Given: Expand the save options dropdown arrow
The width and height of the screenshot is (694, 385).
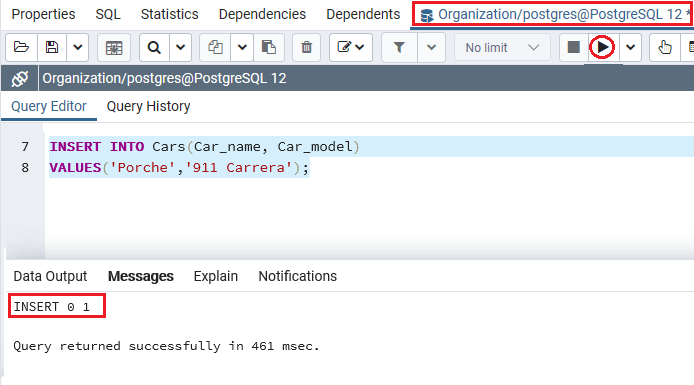Looking at the screenshot, I should point(77,47).
